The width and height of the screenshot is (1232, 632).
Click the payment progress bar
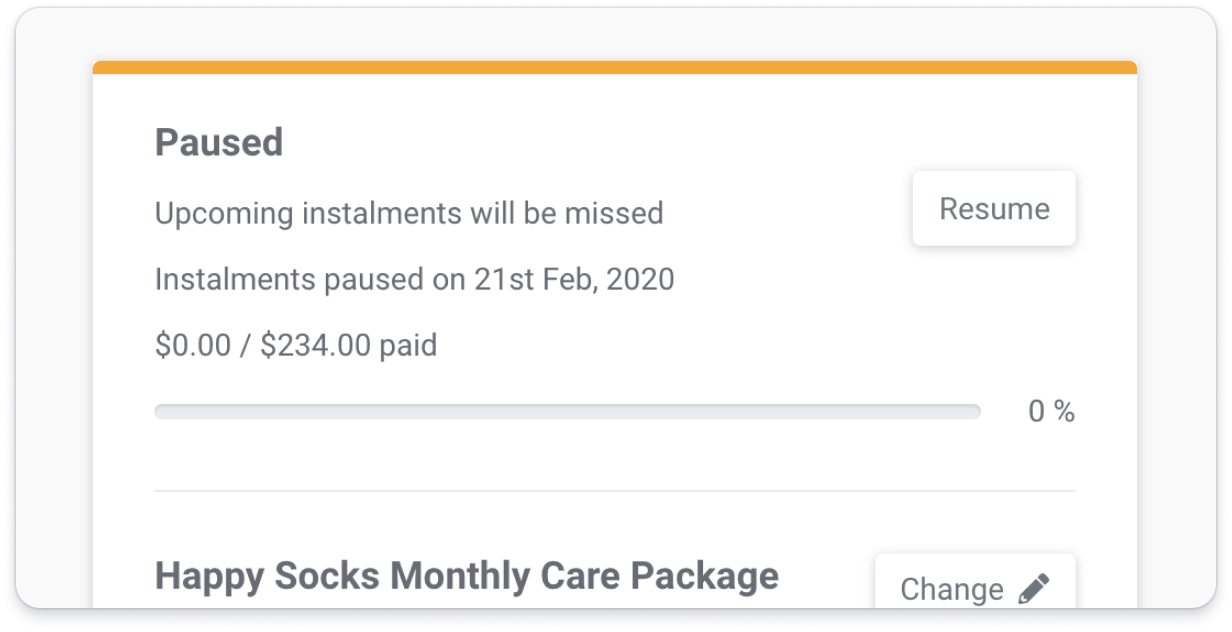pyautogui.click(x=567, y=412)
